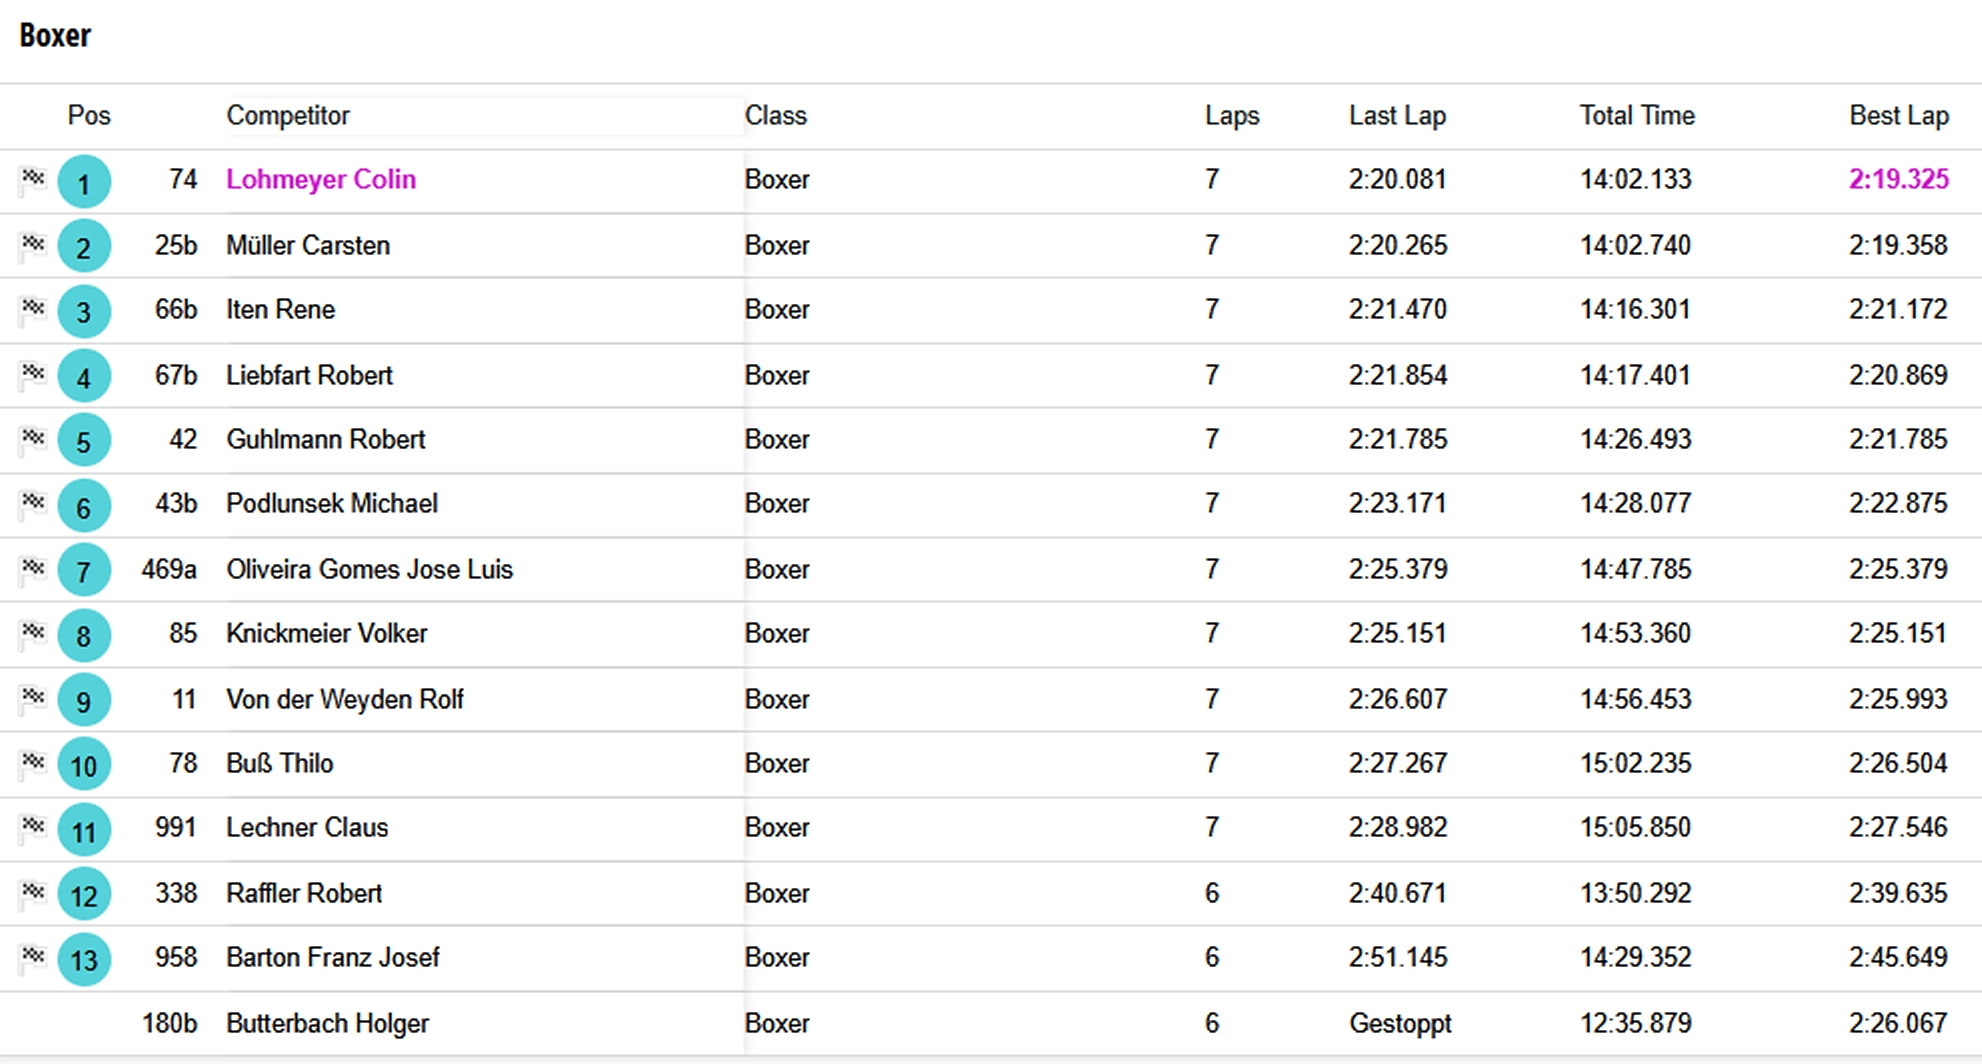Click the Boxer group heading

point(55,36)
